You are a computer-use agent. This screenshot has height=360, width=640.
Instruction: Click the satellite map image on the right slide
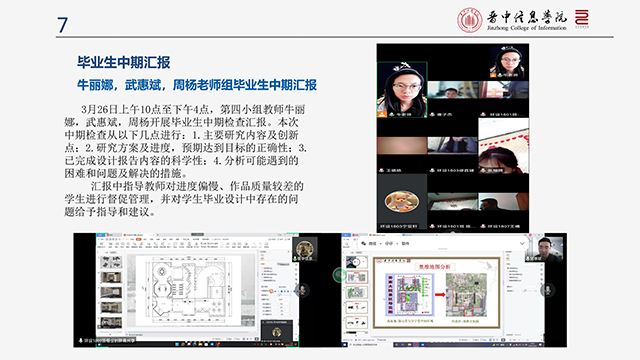click(466, 295)
